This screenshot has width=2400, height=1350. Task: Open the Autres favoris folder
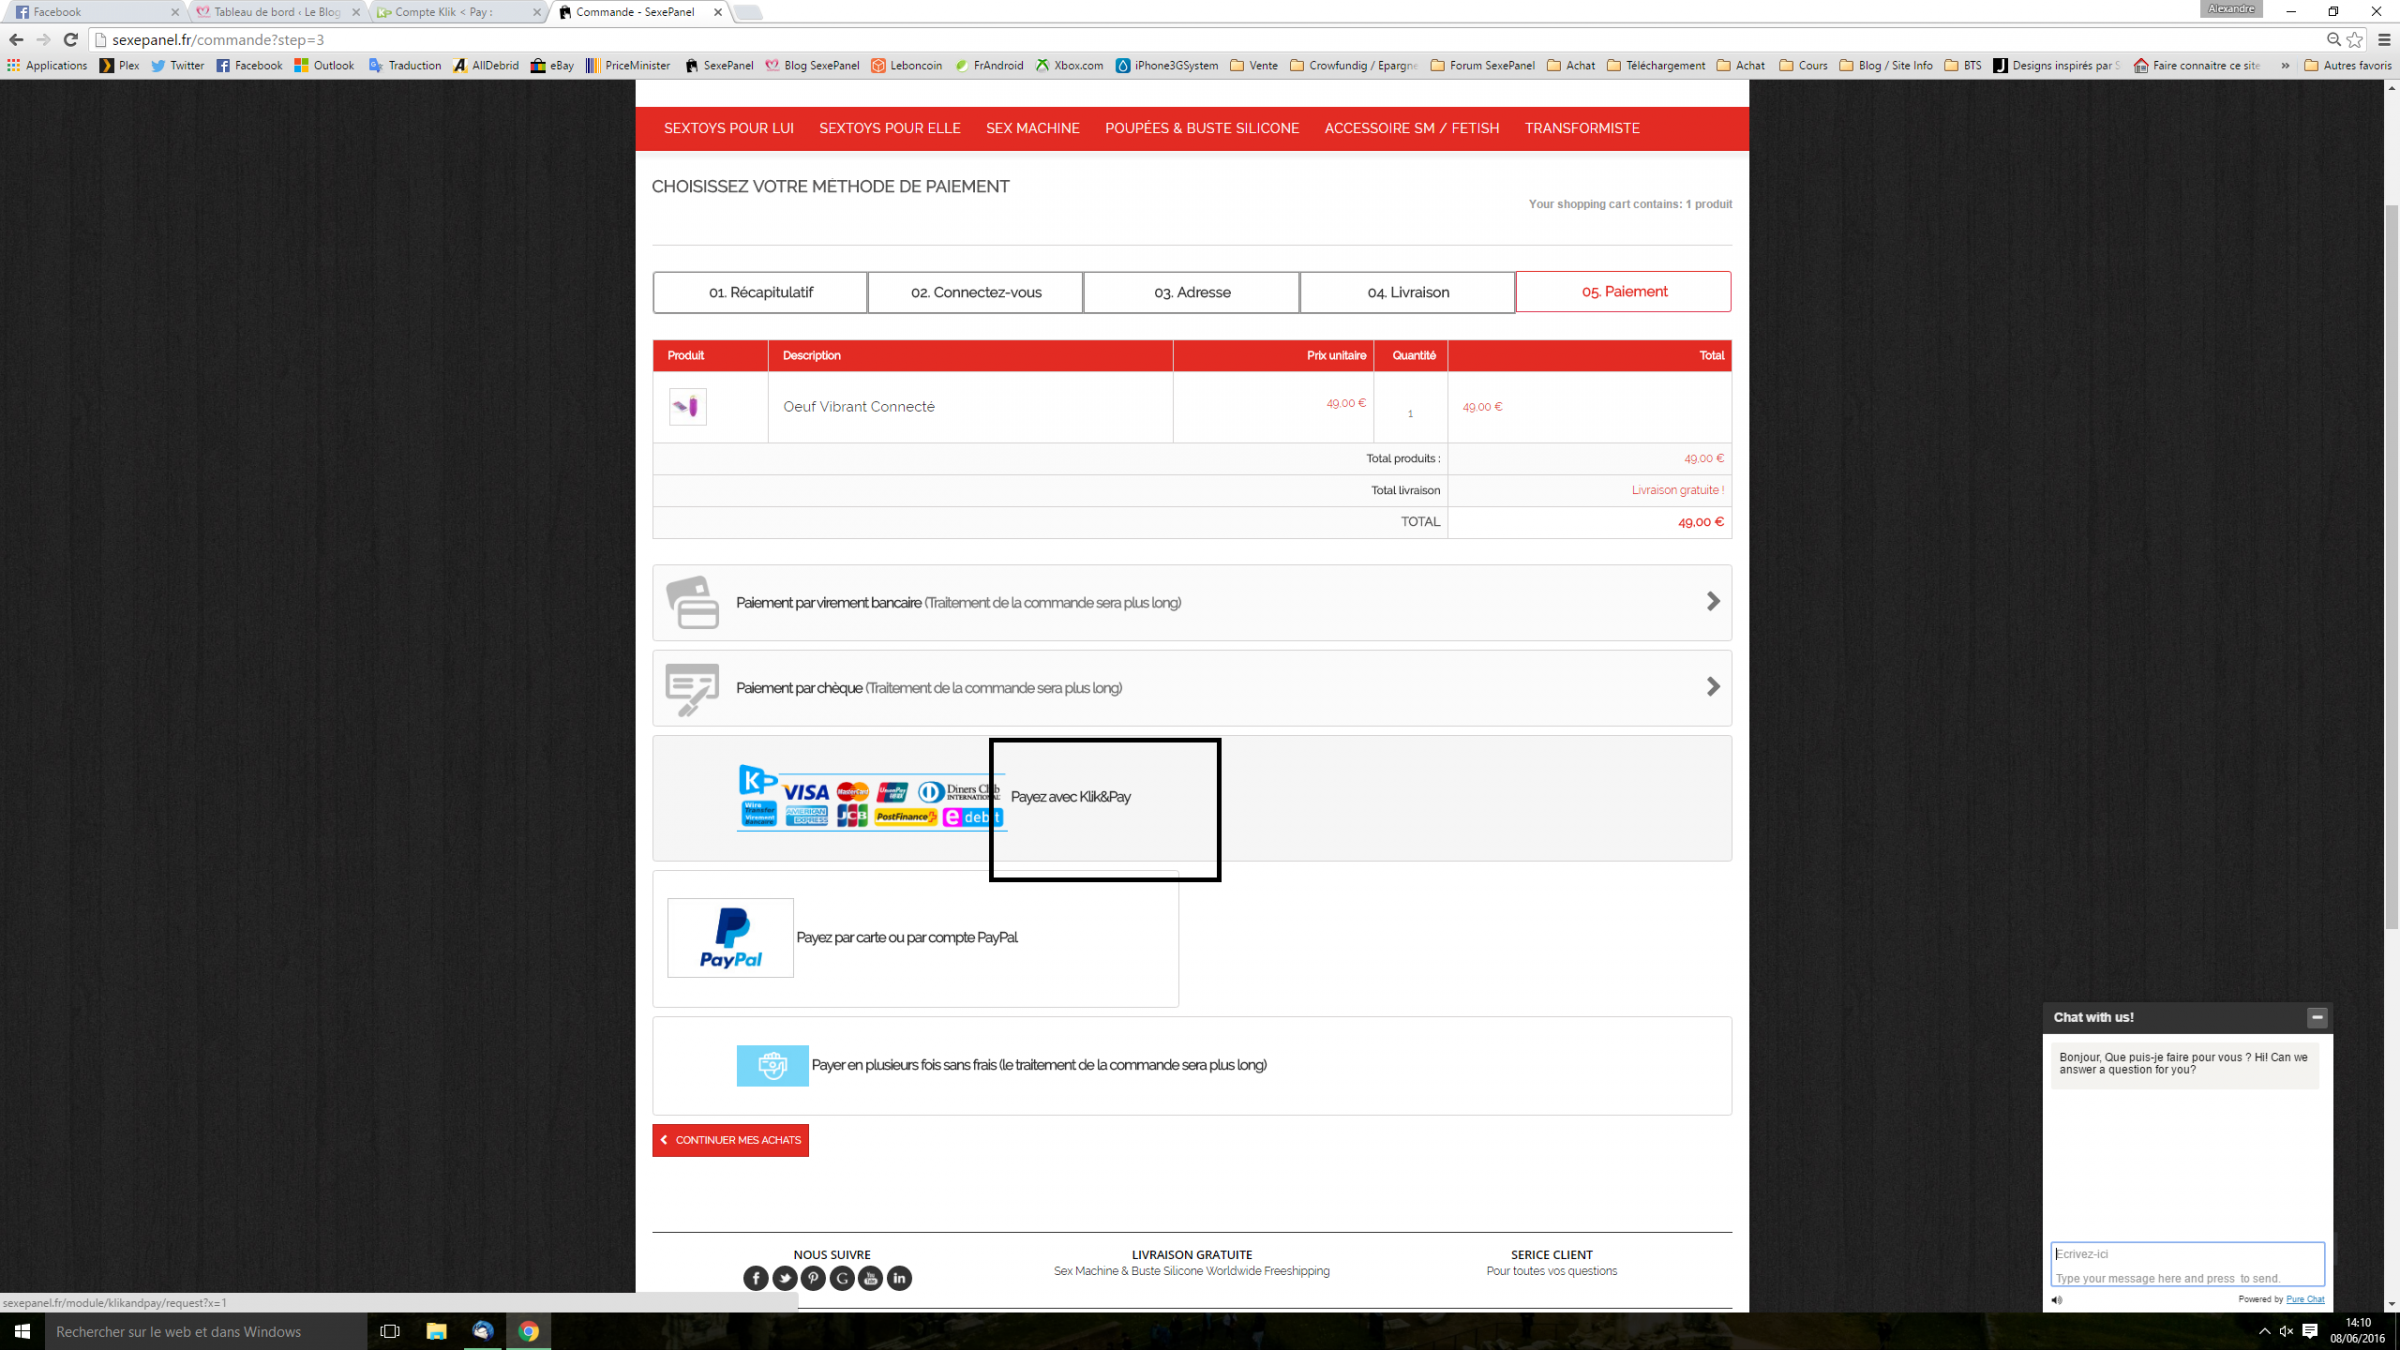click(2347, 66)
